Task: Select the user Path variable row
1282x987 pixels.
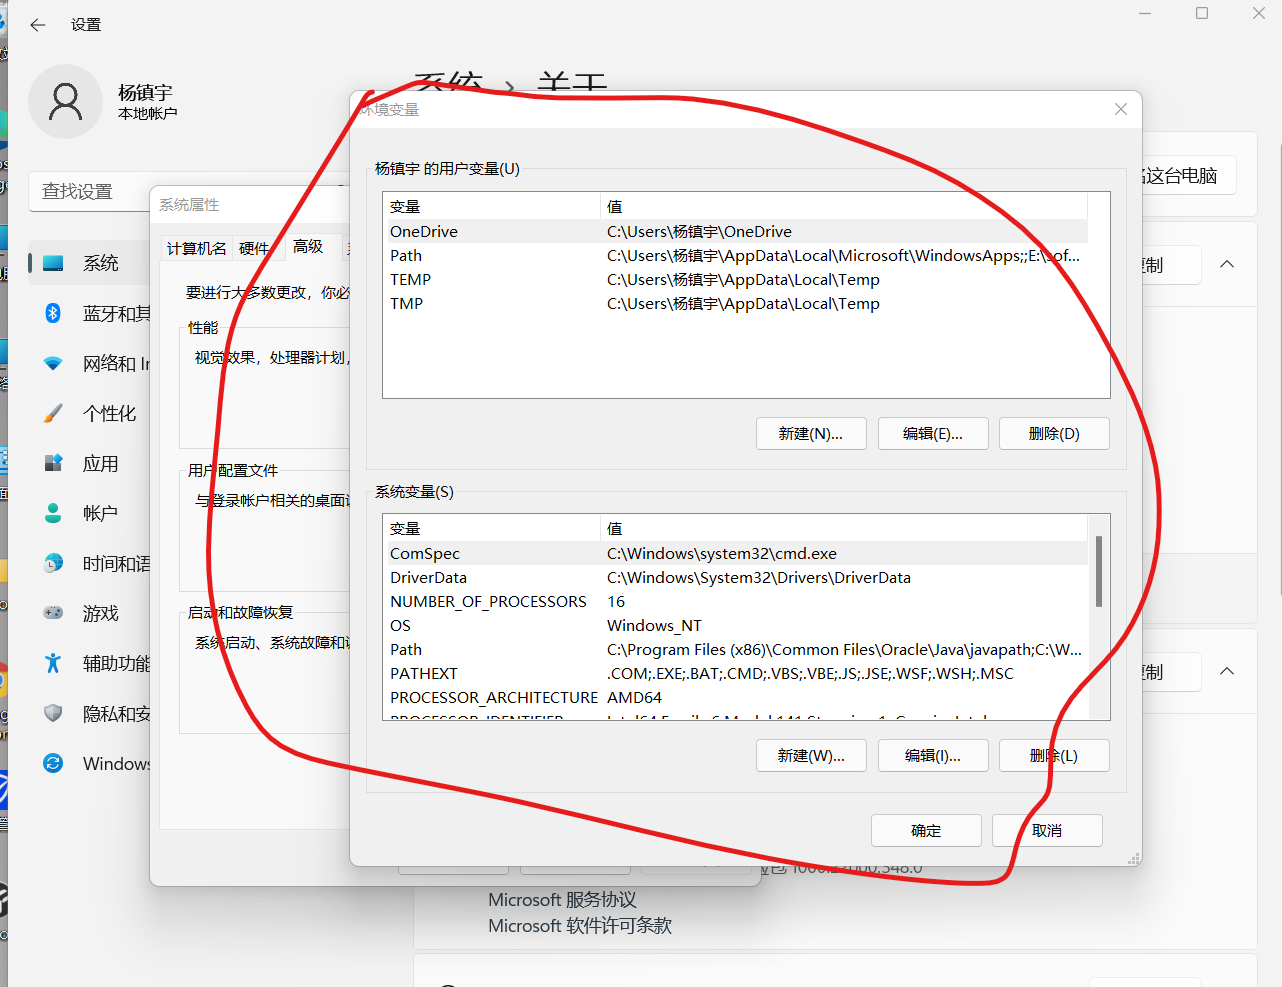Action: point(735,255)
